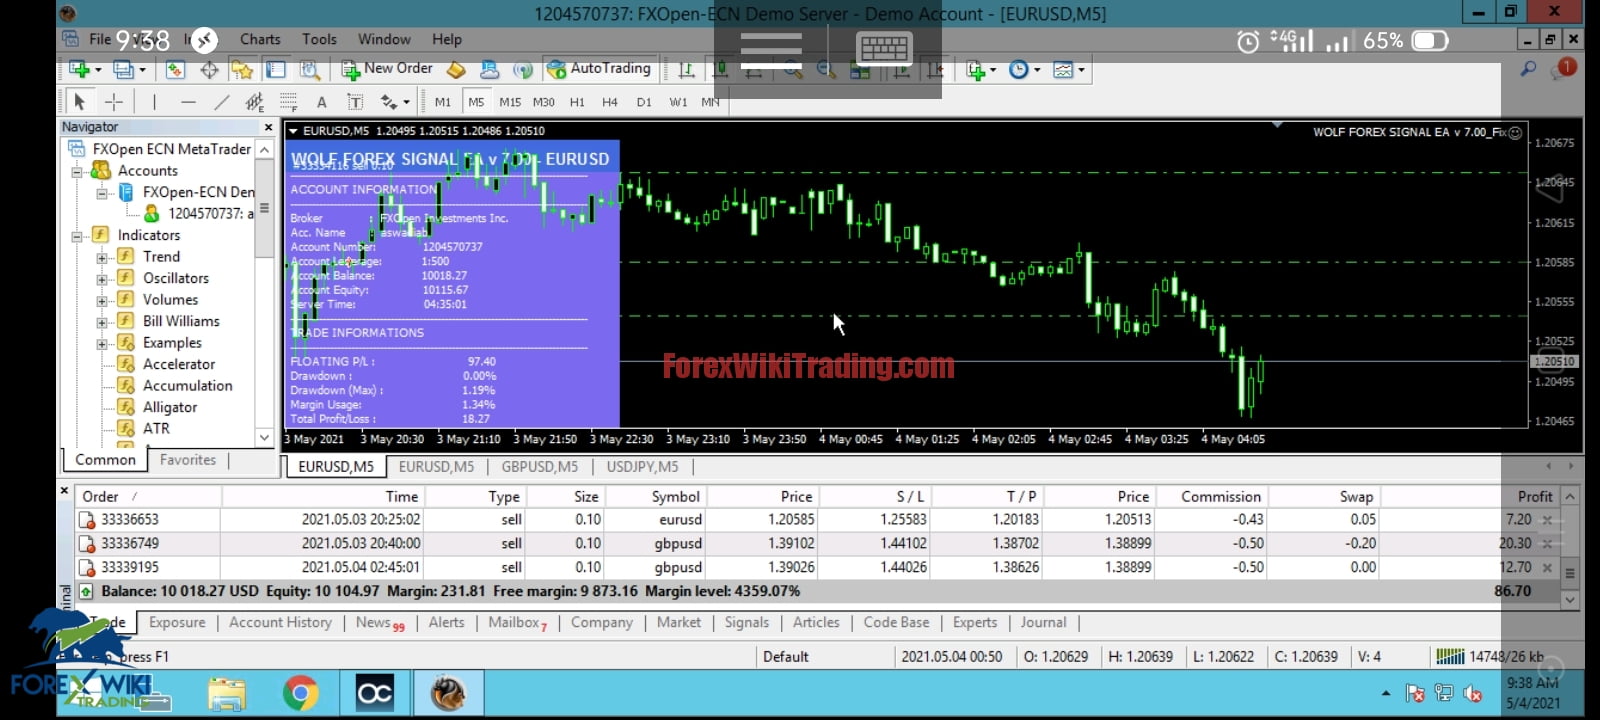This screenshot has height=720, width=1600.
Task: Click the Signals broadcast toolbar icon
Action: pyautogui.click(x=523, y=69)
